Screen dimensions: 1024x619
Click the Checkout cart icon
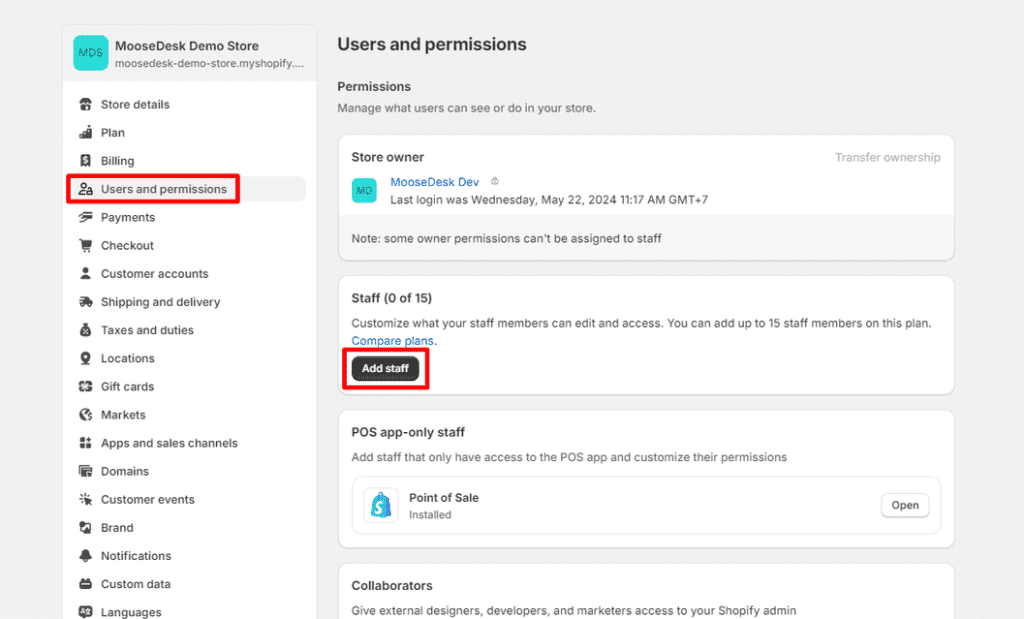pos(86,246)
